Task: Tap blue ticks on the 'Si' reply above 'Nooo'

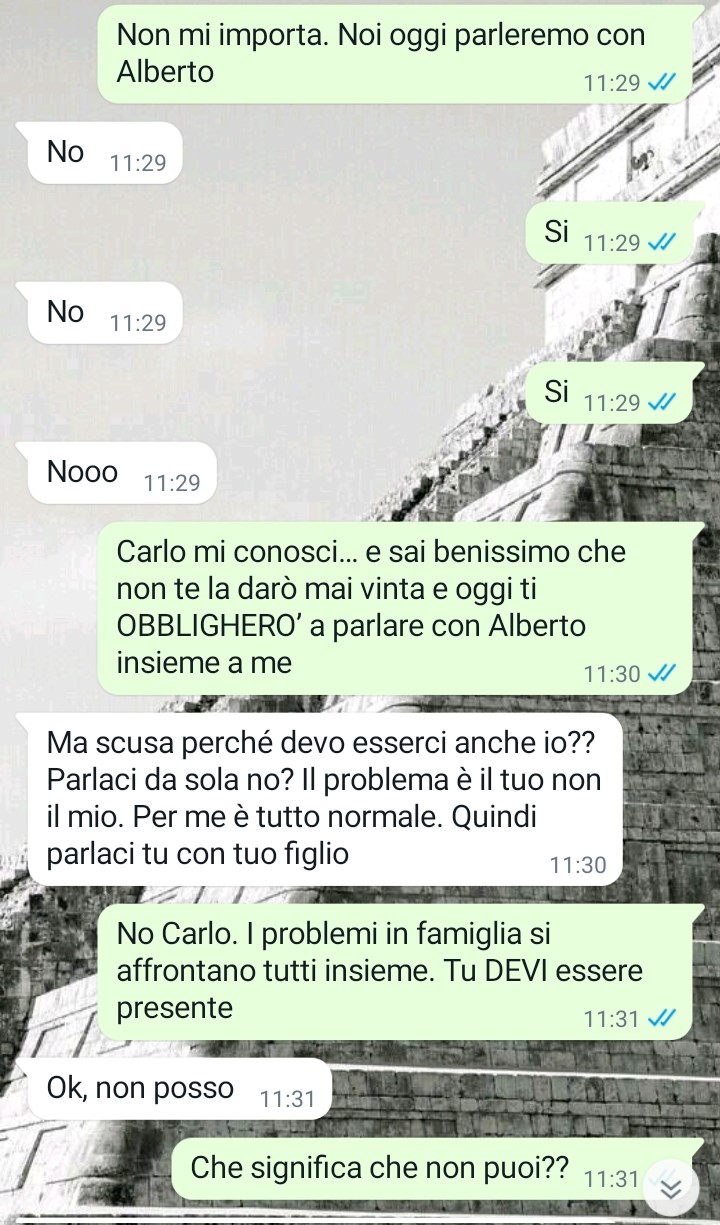Action: pyautogui.click(x=662, y=403)
